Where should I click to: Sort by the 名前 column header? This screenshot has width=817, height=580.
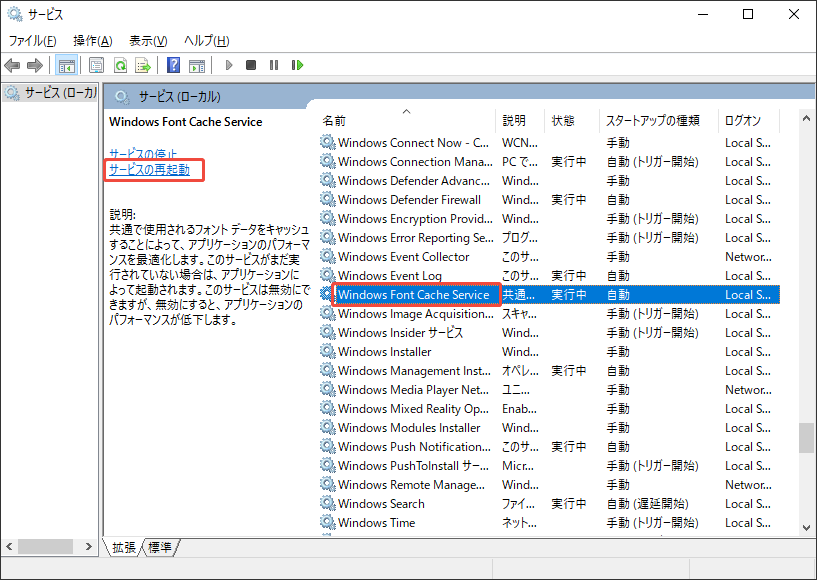click(406, 120)
